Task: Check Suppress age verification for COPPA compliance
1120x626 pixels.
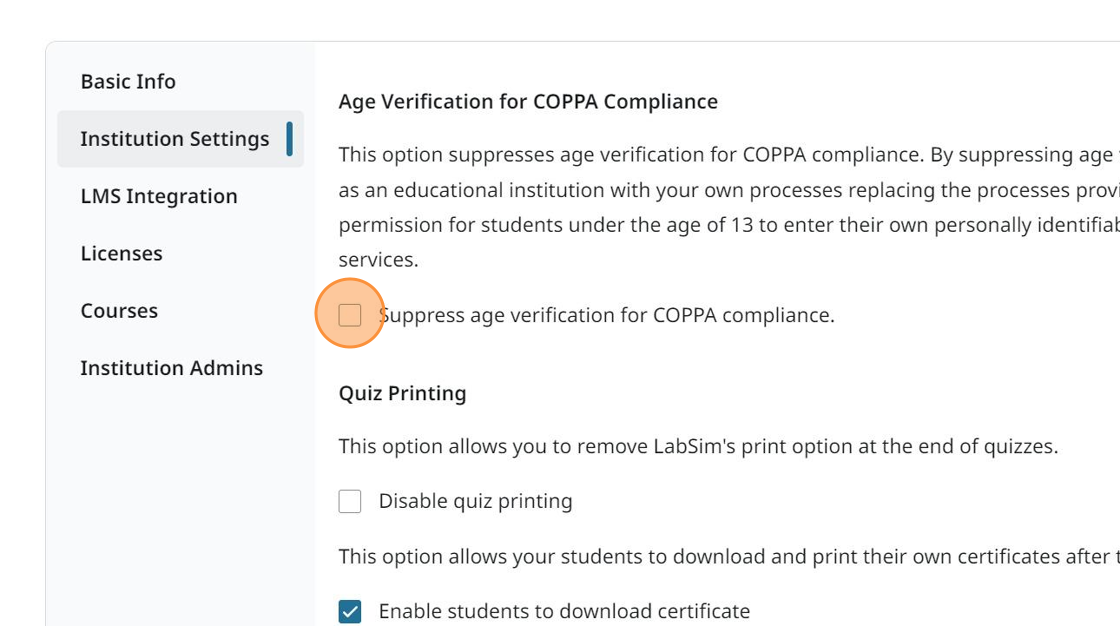Action: (349, 314)
